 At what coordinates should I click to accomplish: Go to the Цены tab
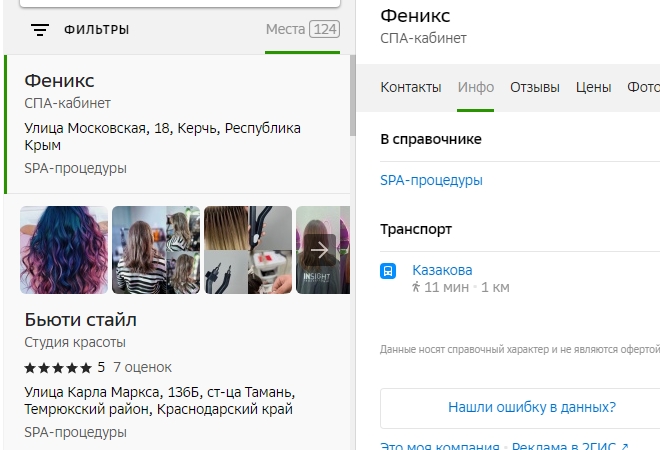593,87
